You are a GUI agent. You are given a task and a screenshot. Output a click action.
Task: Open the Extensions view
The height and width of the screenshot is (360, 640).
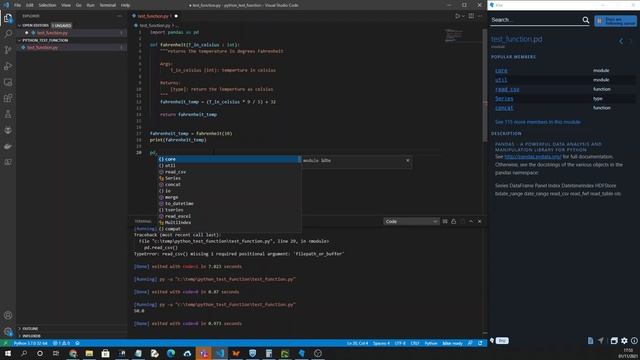[x=8, y=98]
